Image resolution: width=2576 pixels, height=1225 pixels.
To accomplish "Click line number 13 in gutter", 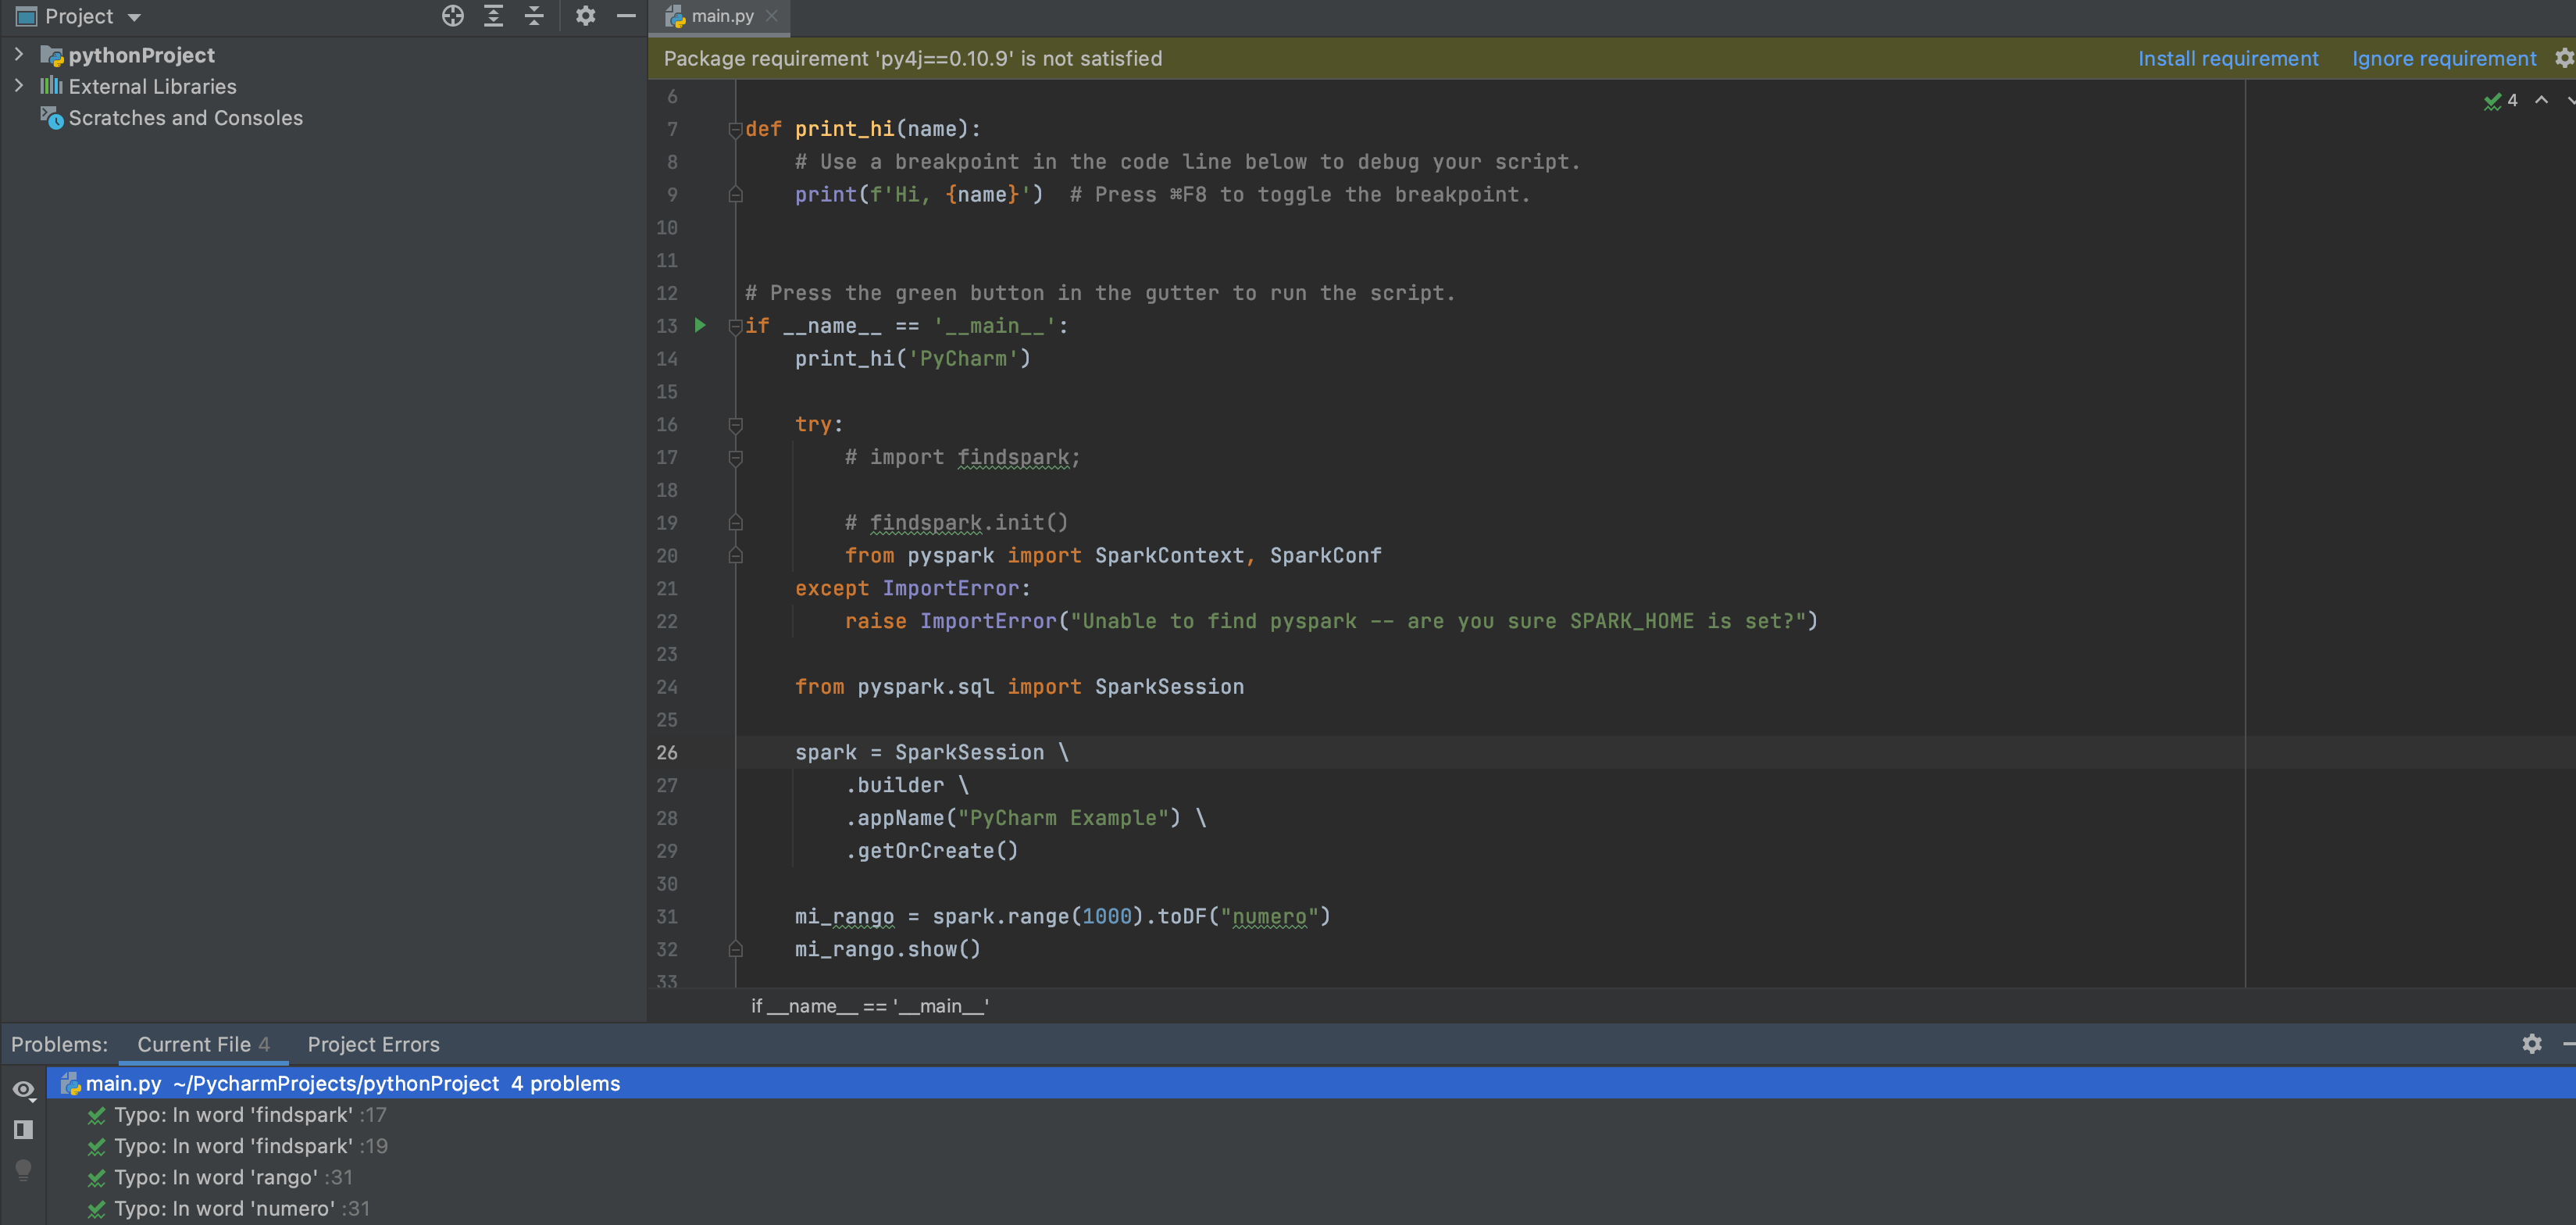I will click(667, 326).
